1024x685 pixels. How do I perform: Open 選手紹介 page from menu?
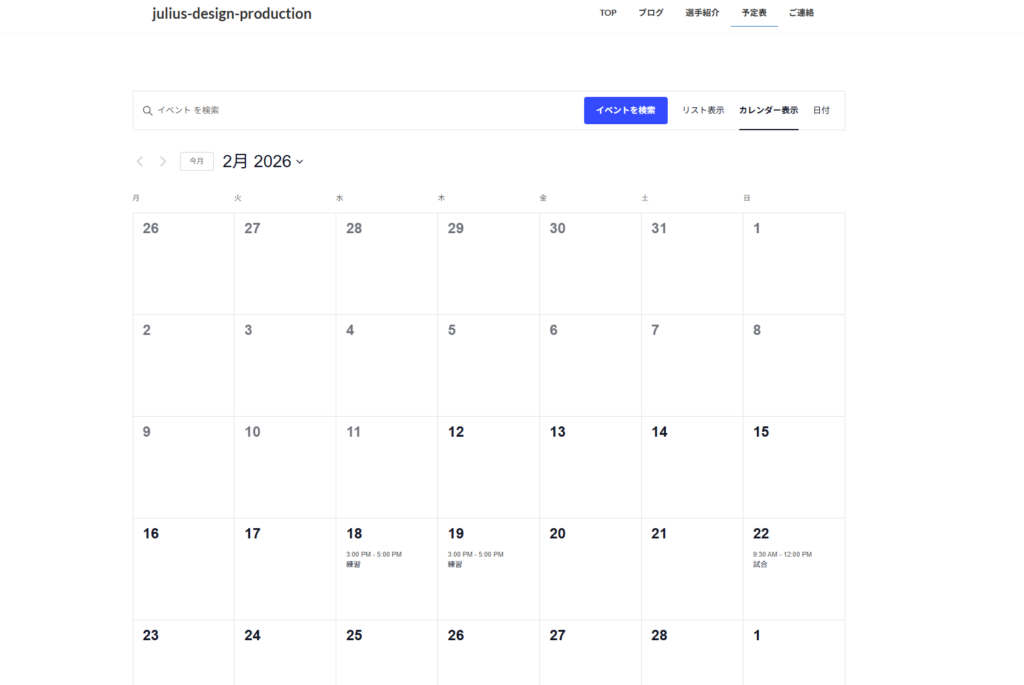point(702,13)
